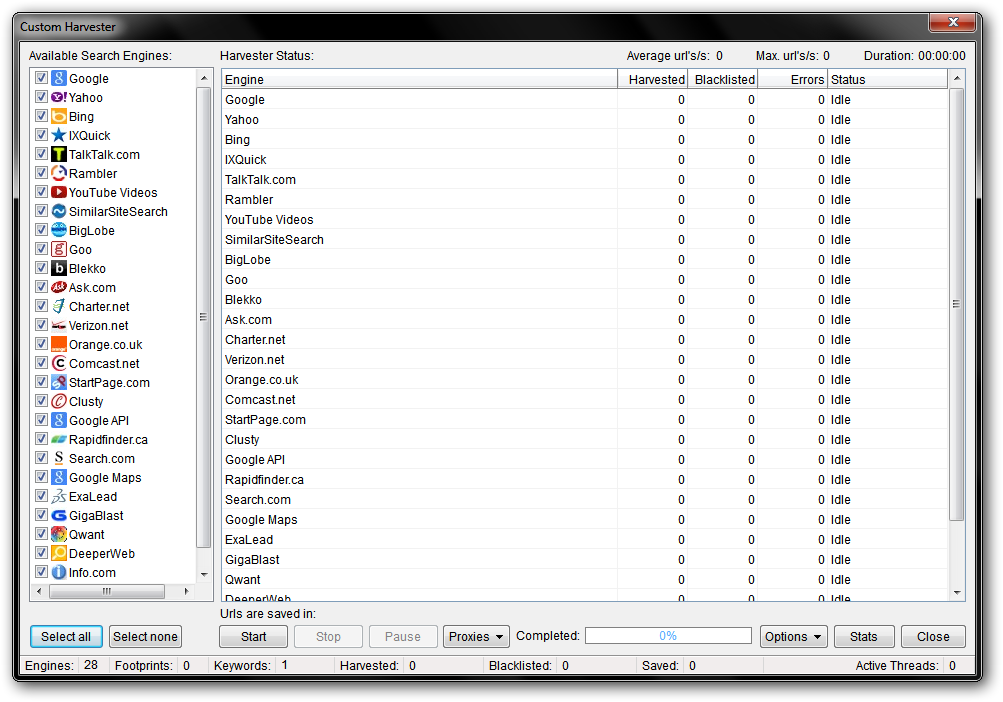This screenshot has height=702, width=1003.
Task: Sort by the Status column header
Action: [887, 79]
